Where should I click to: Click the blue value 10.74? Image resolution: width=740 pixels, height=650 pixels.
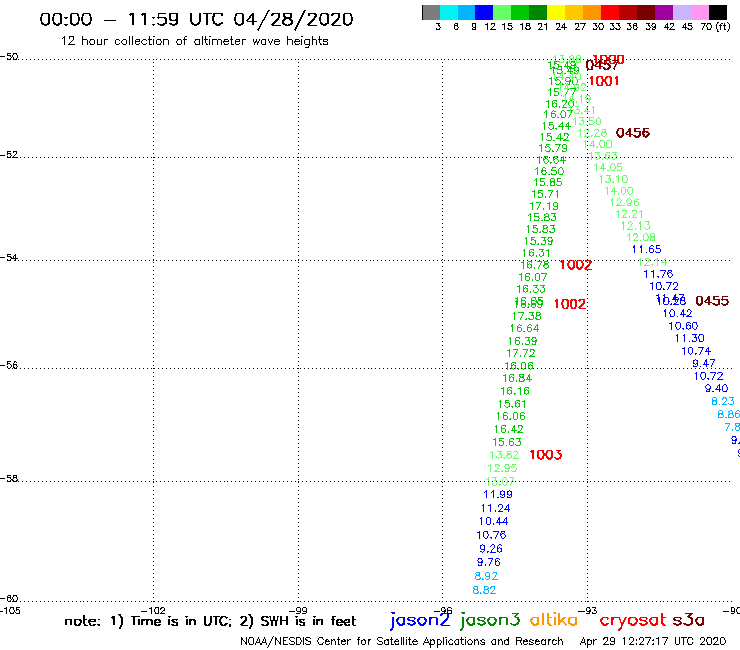[x=696, y=351]
